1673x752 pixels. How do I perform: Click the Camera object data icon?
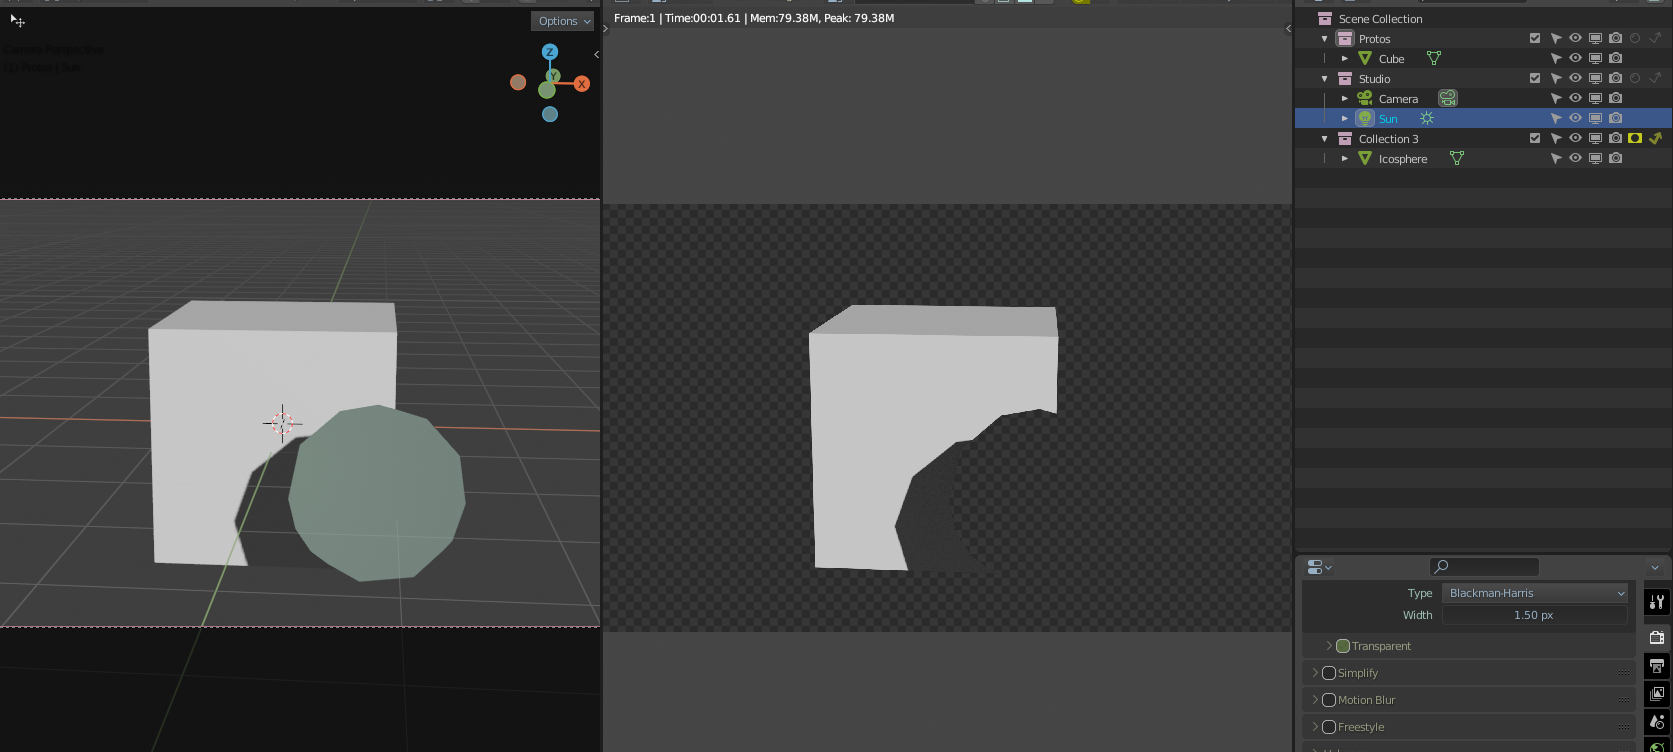pos(1447,98)
